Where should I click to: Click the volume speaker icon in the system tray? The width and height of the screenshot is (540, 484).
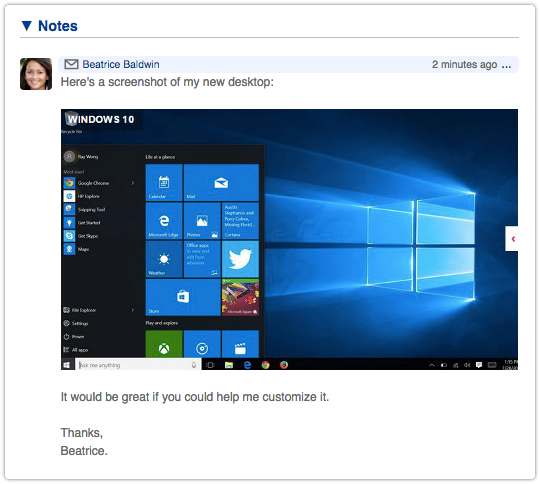tap(467, 365)
